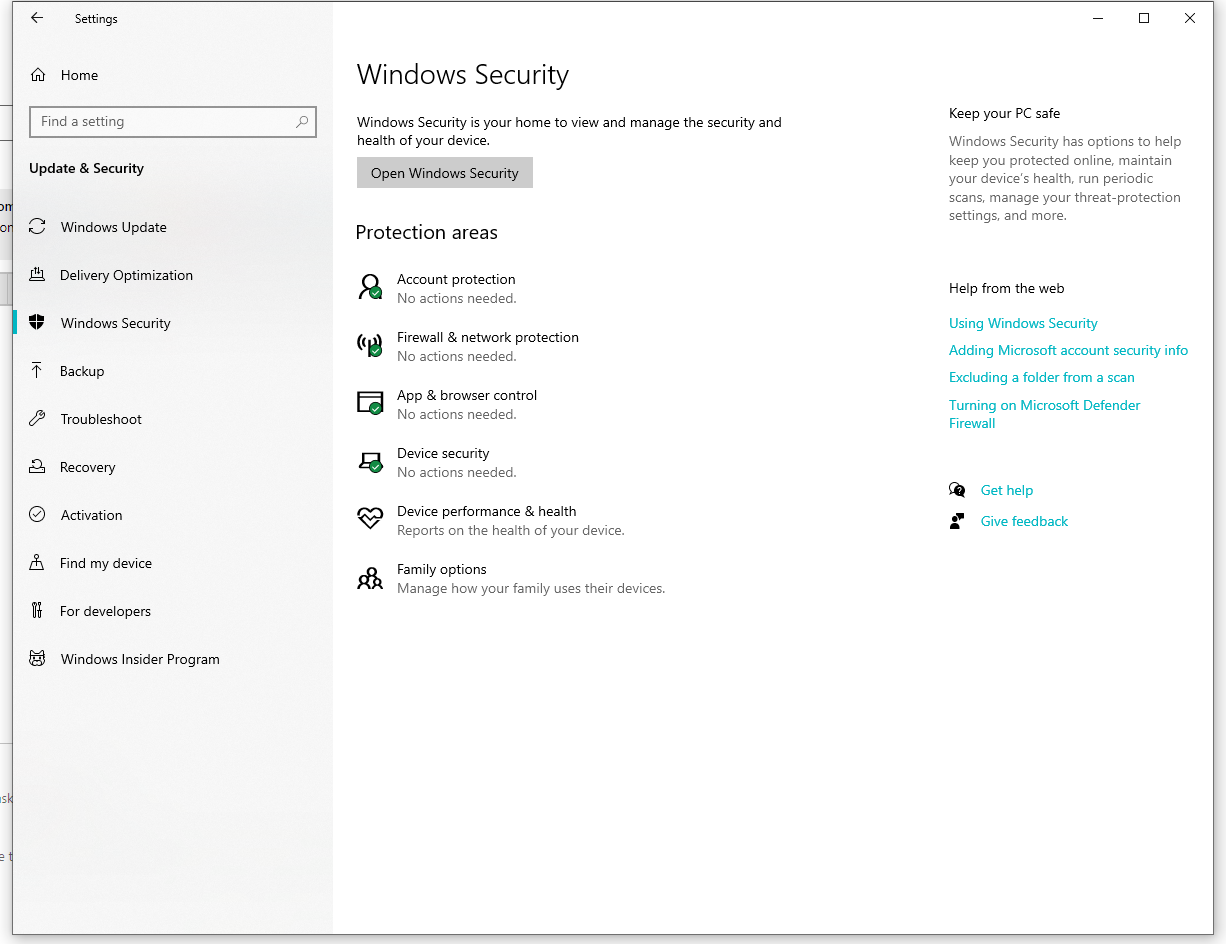Click the Family options people icon
Screen dimensions: 1226x944
pyautogui.click(x=370, y=577)
